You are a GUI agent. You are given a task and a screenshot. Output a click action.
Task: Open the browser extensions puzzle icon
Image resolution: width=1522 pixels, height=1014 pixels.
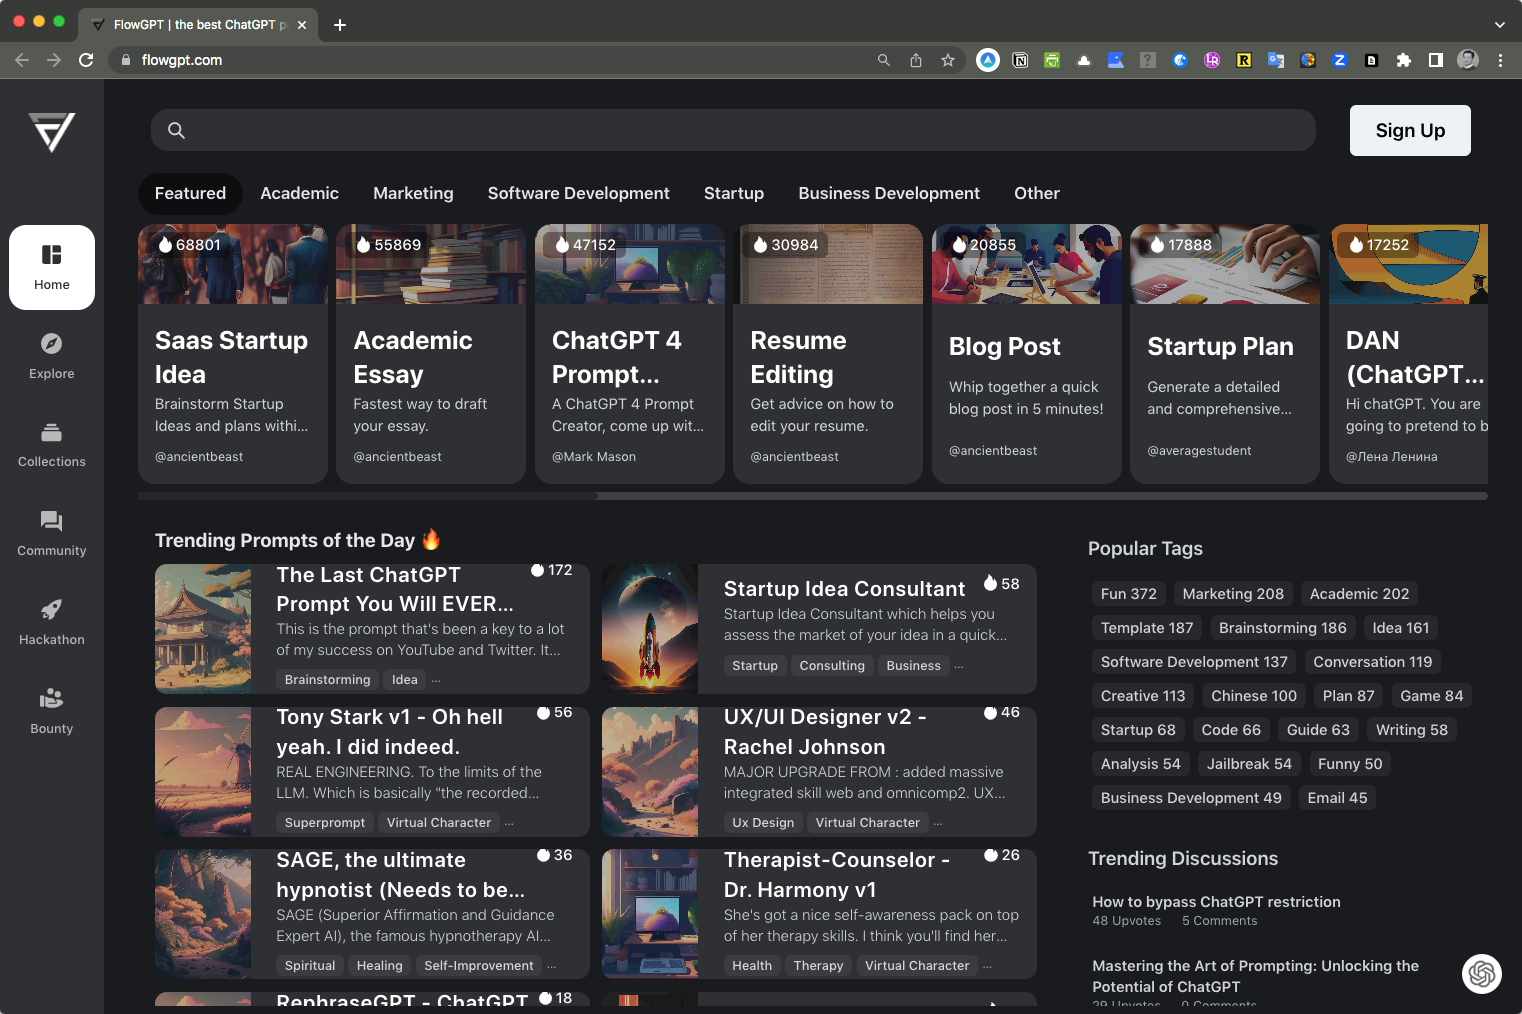tap(1403, 60)
